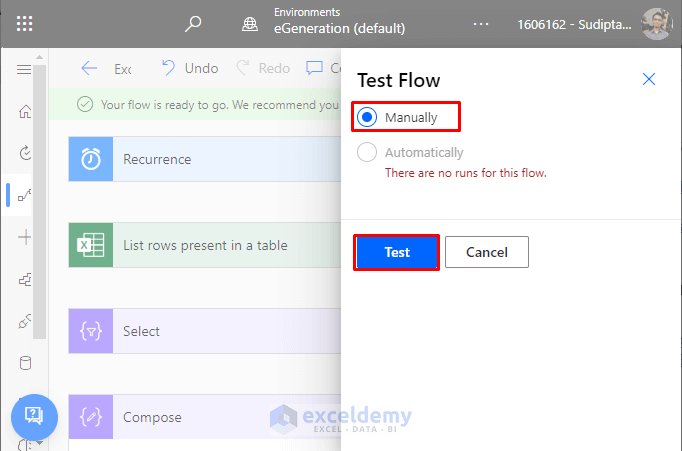Expand the Recurrence step card
Screen dimensions: 682x451
225,159
